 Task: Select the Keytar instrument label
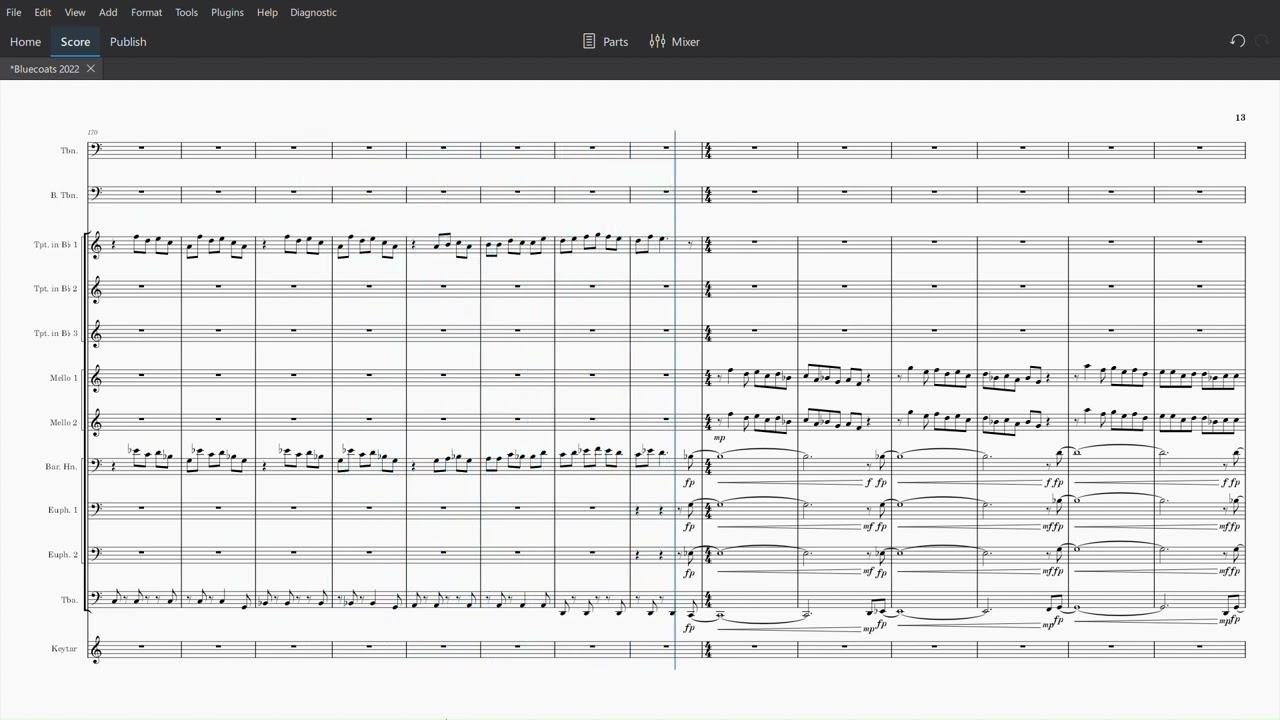[64, 649]
